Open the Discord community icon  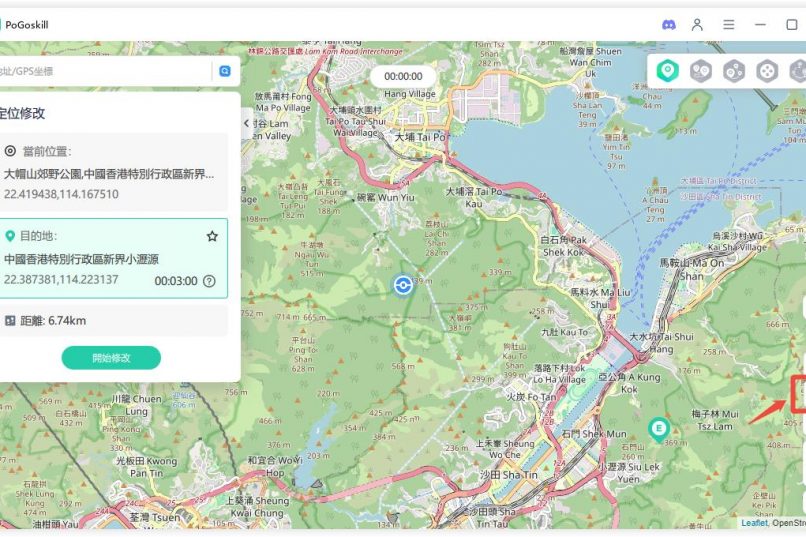(x=669, y=24)
